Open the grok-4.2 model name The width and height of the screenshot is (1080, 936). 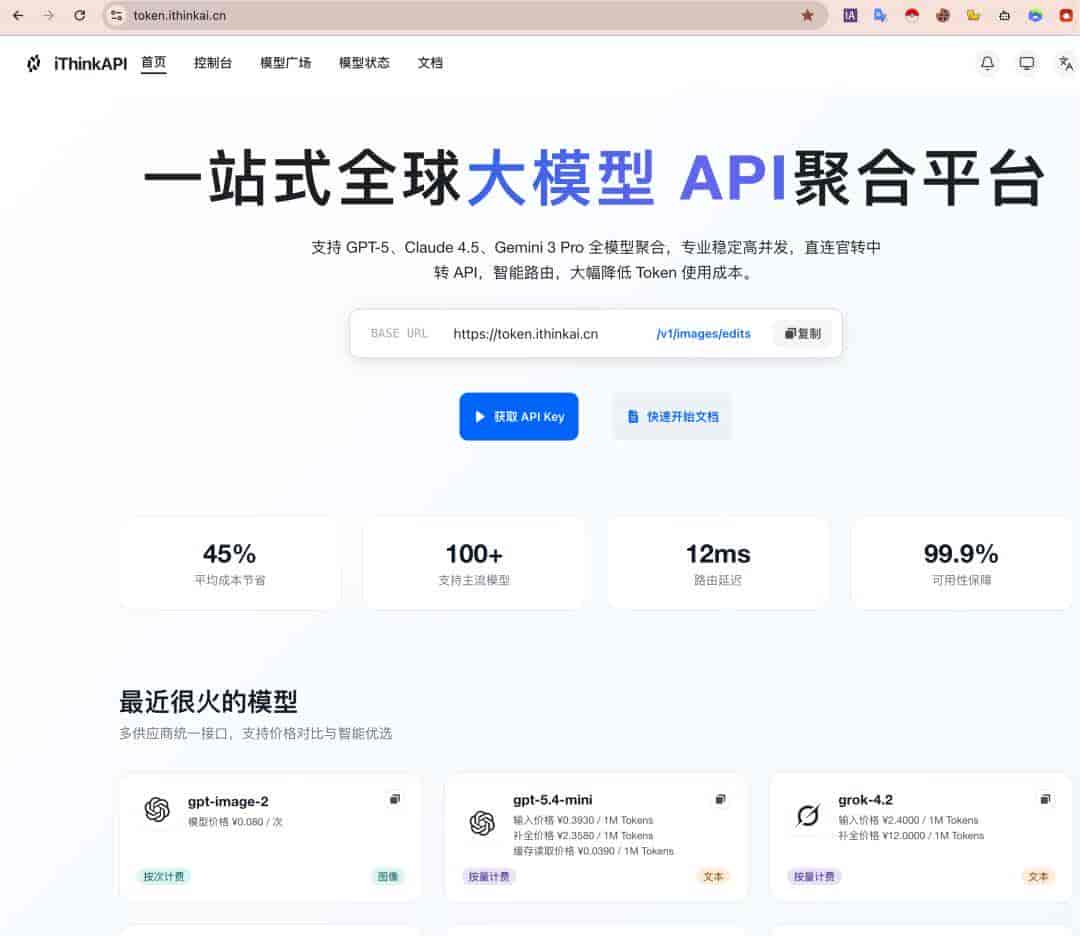pos(865,800)
